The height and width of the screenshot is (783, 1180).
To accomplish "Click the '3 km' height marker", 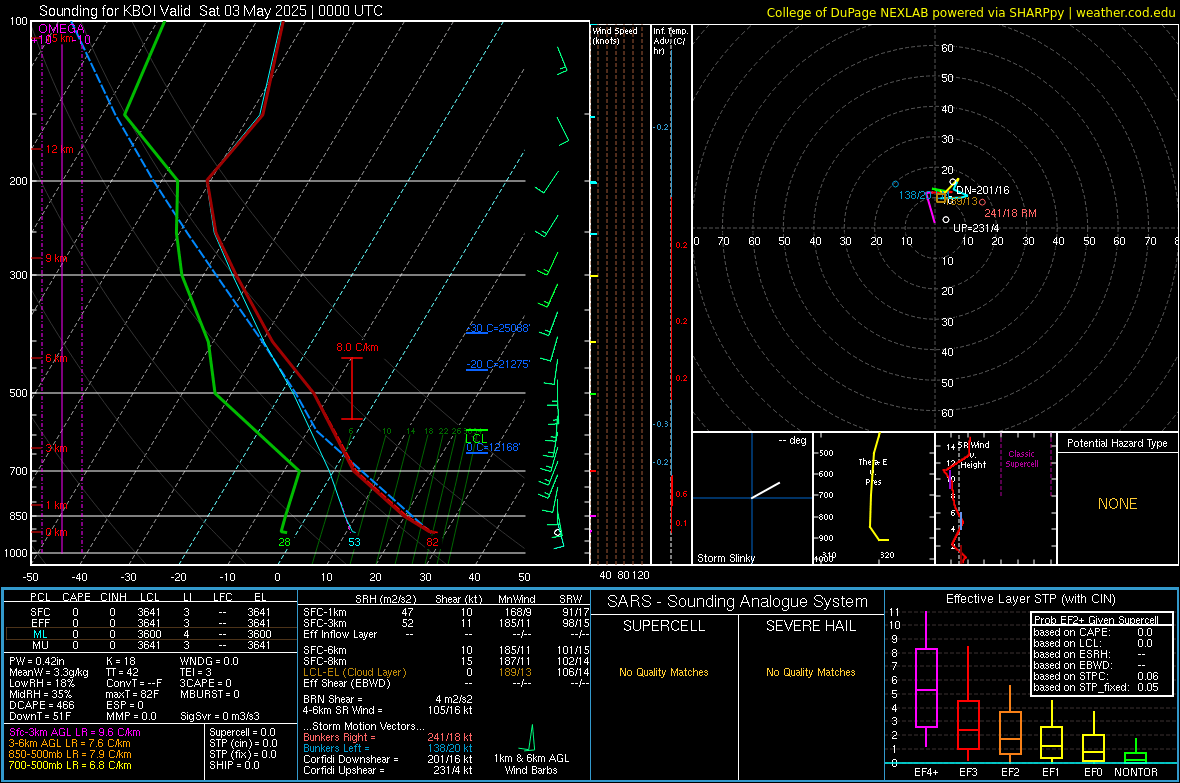I will [56, 448].
